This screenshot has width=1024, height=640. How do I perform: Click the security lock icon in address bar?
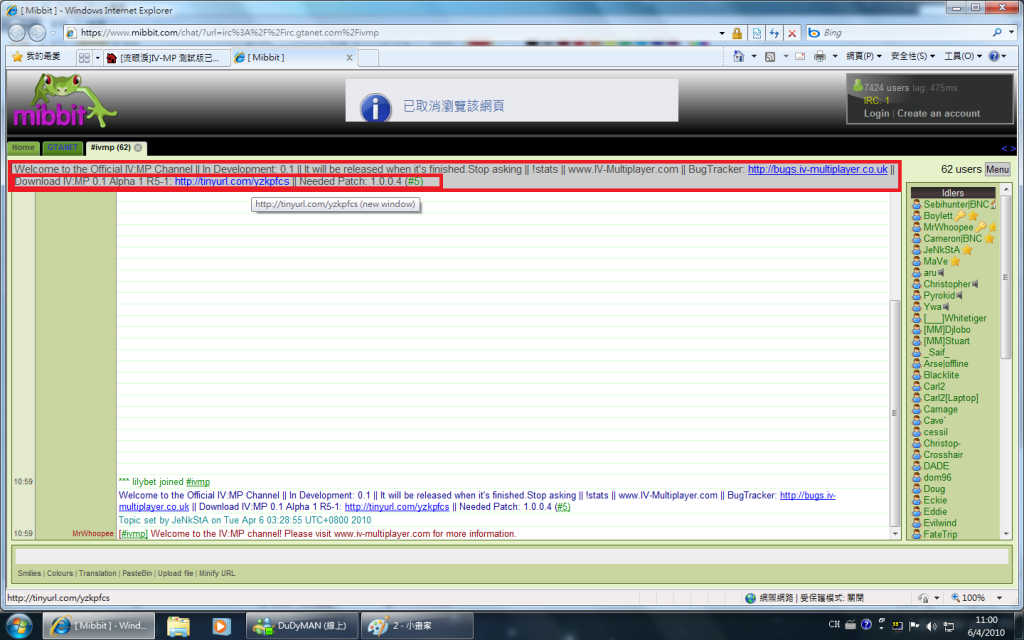pos(737,32)
